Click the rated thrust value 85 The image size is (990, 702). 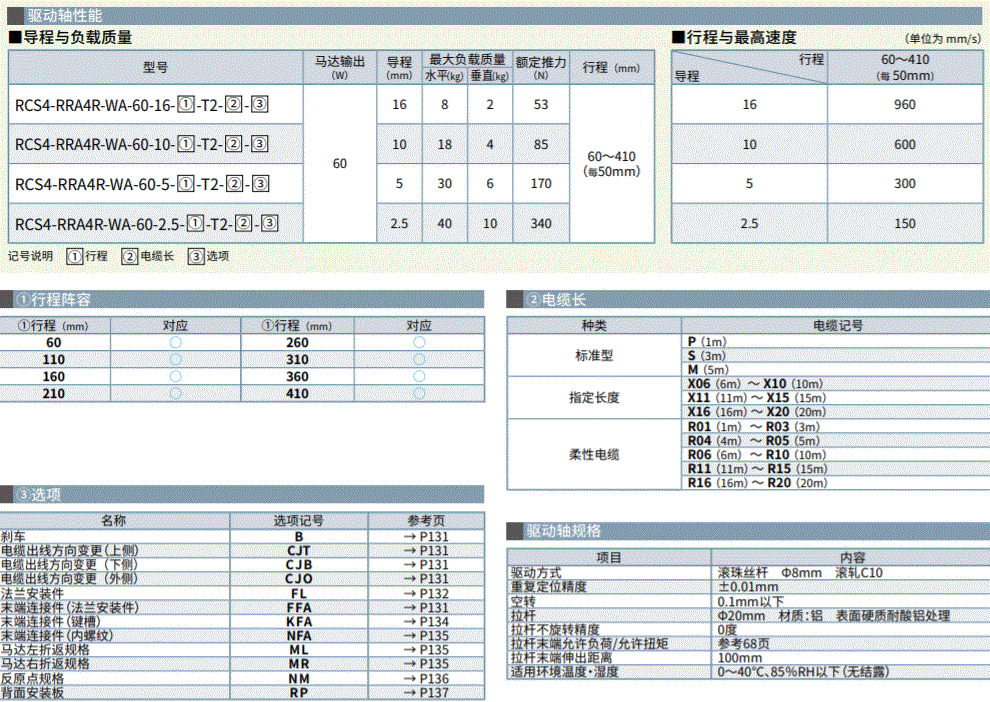[541, 145]
